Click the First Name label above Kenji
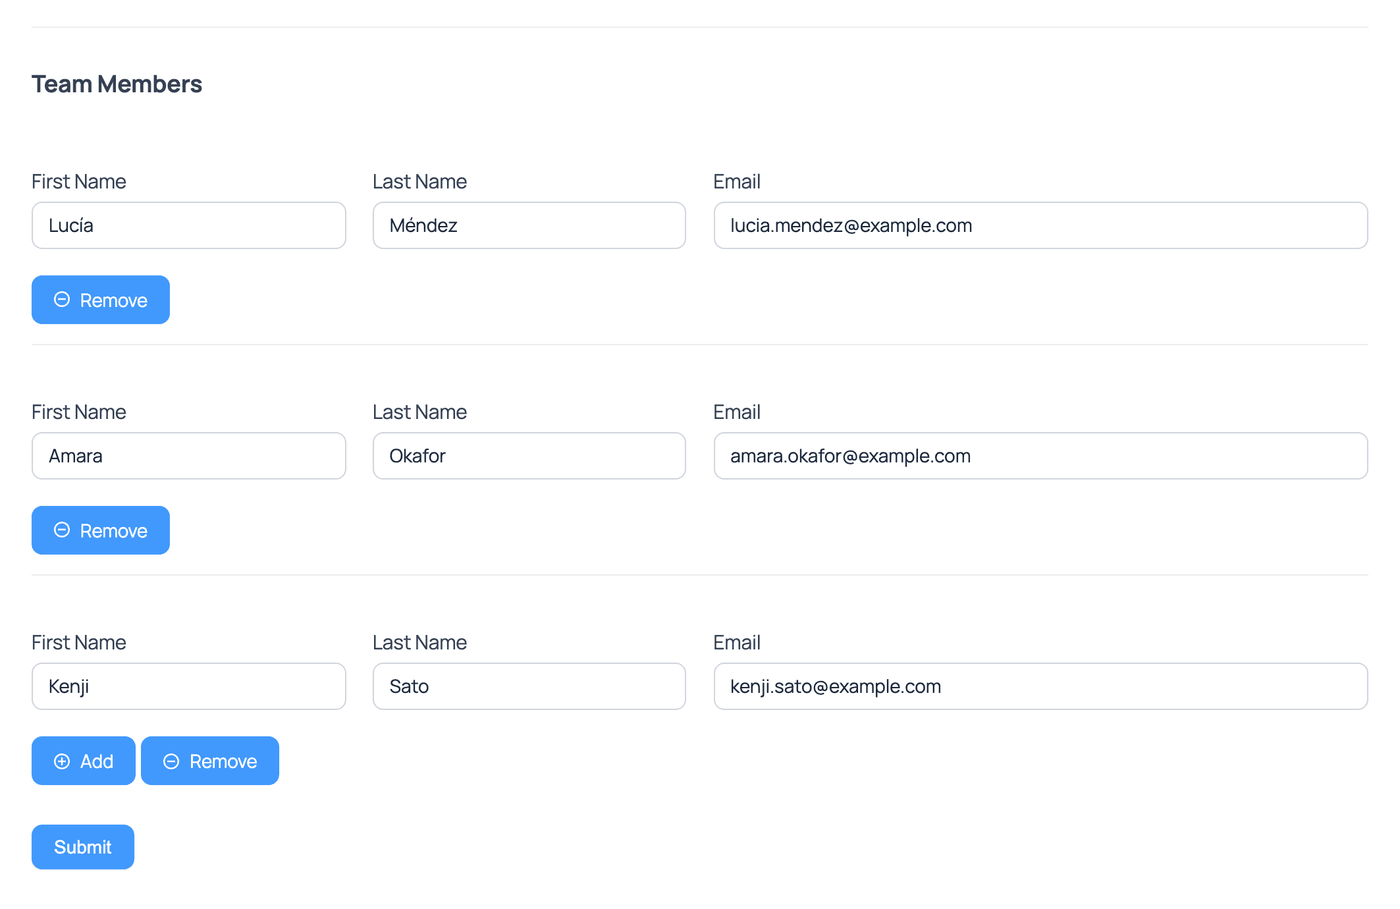The height and width of the screenshot is (909, 1400). tap(79, 642)
